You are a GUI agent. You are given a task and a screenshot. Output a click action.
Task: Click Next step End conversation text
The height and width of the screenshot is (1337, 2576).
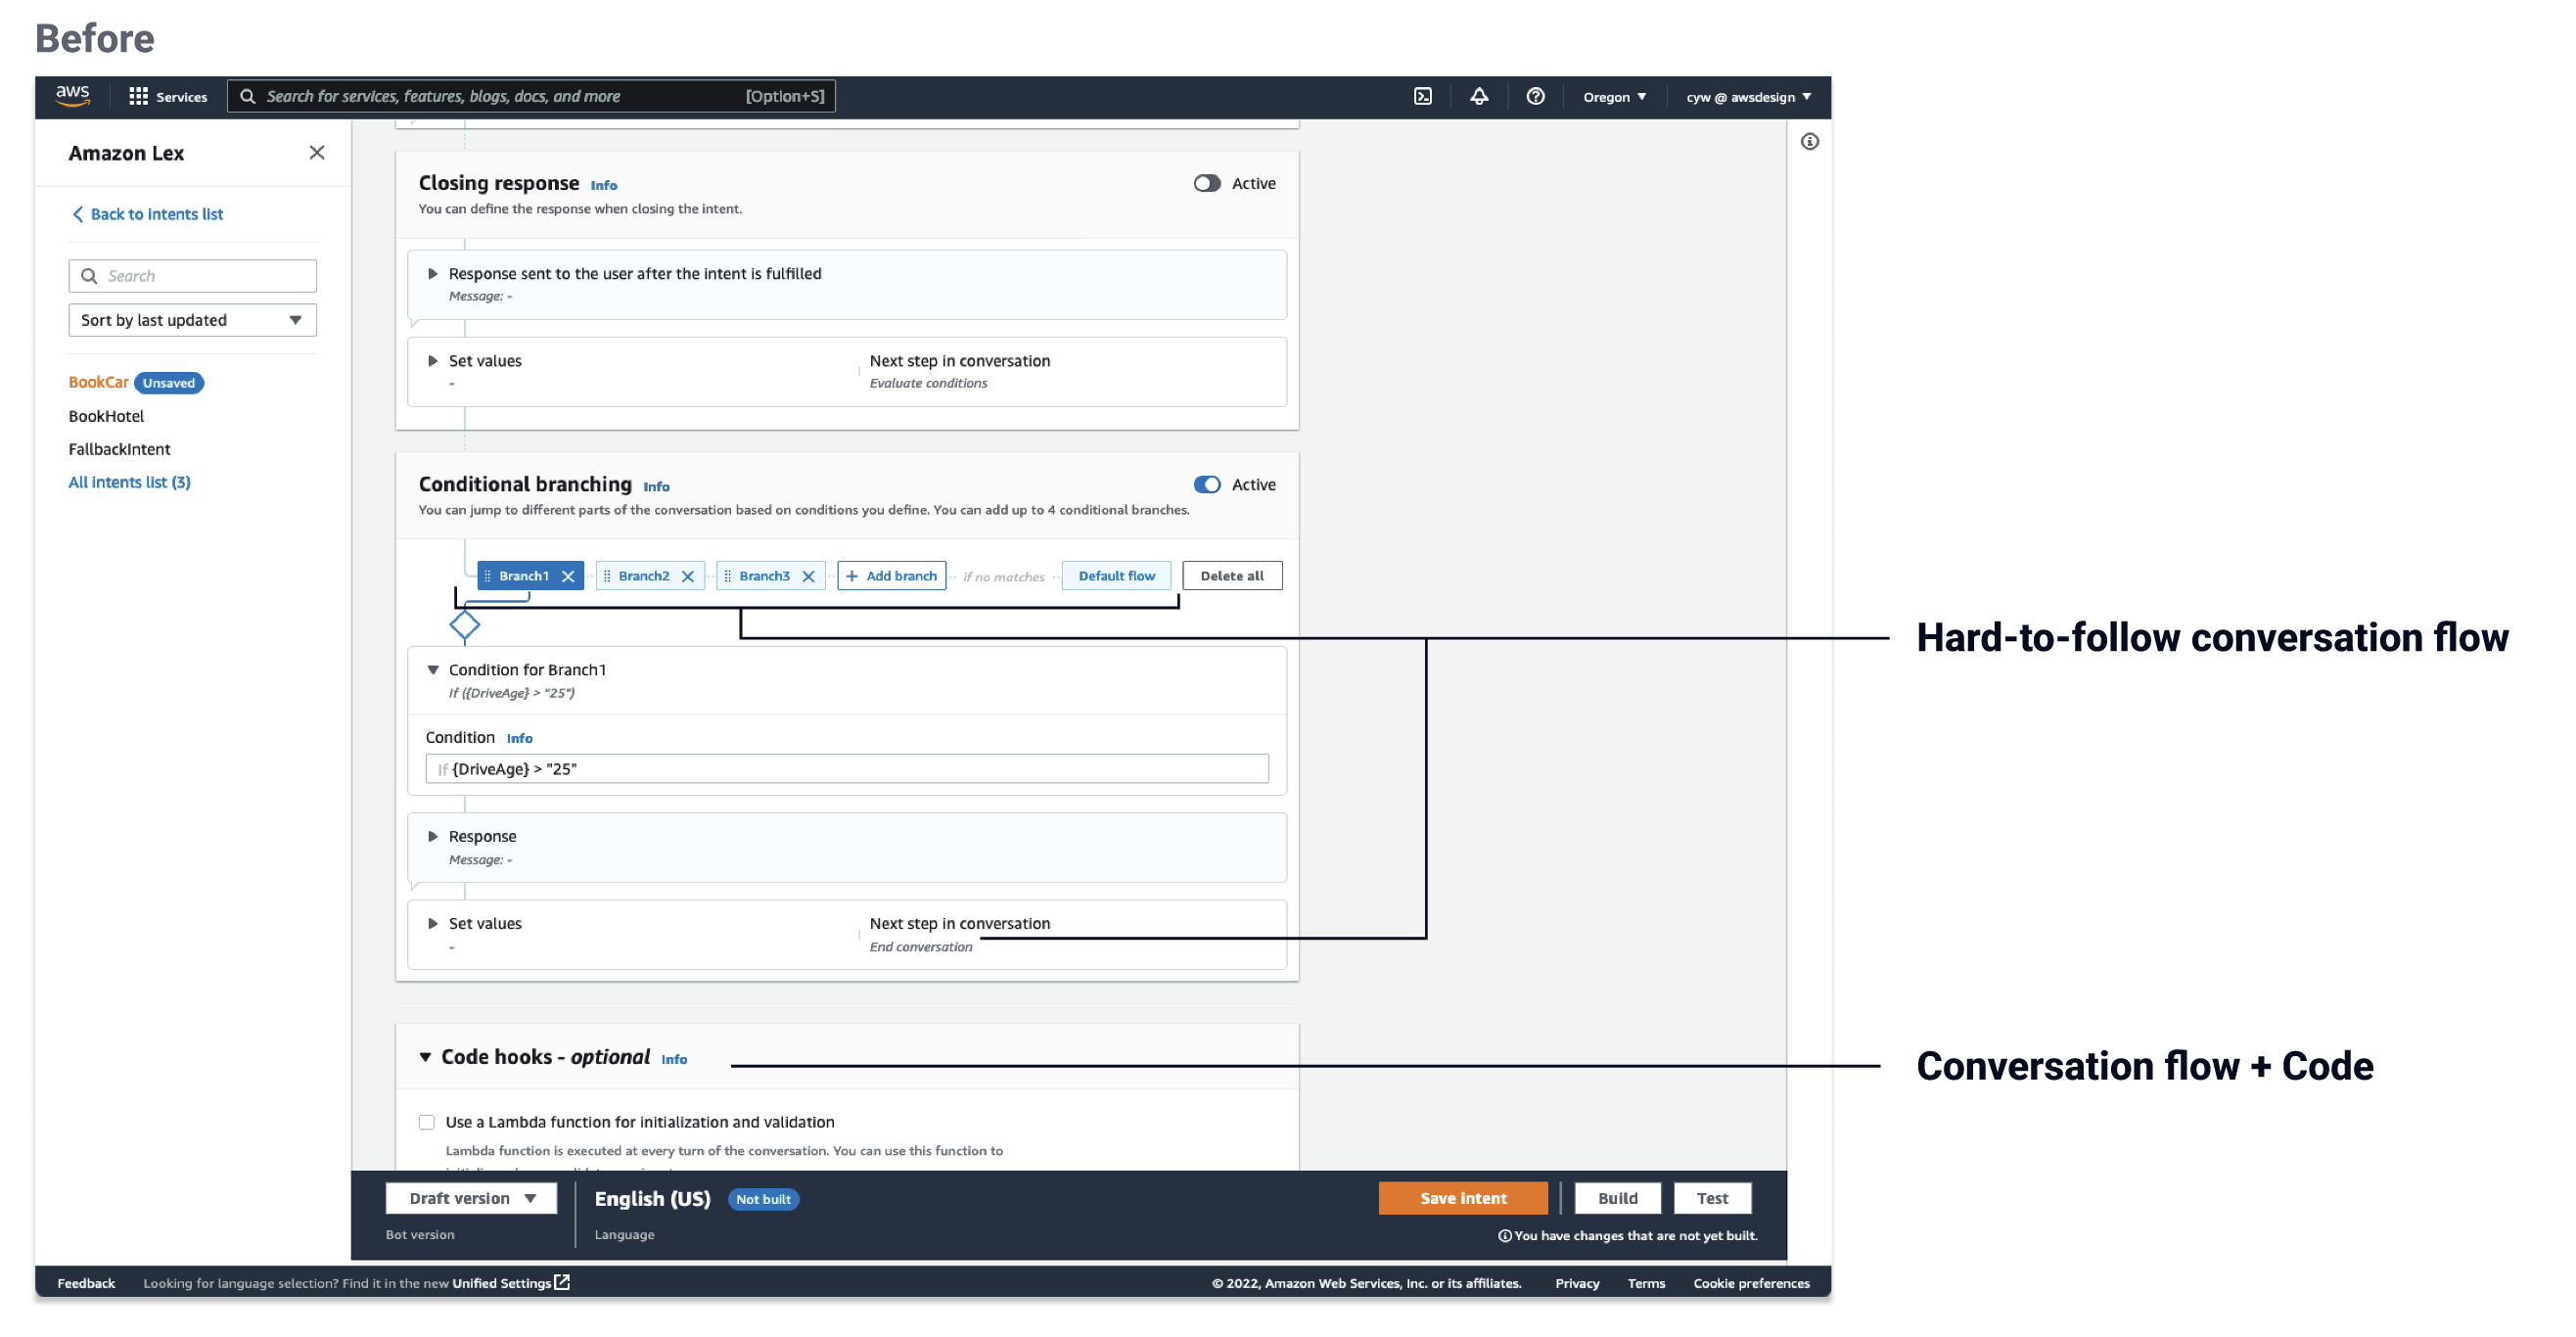(920, 948)
